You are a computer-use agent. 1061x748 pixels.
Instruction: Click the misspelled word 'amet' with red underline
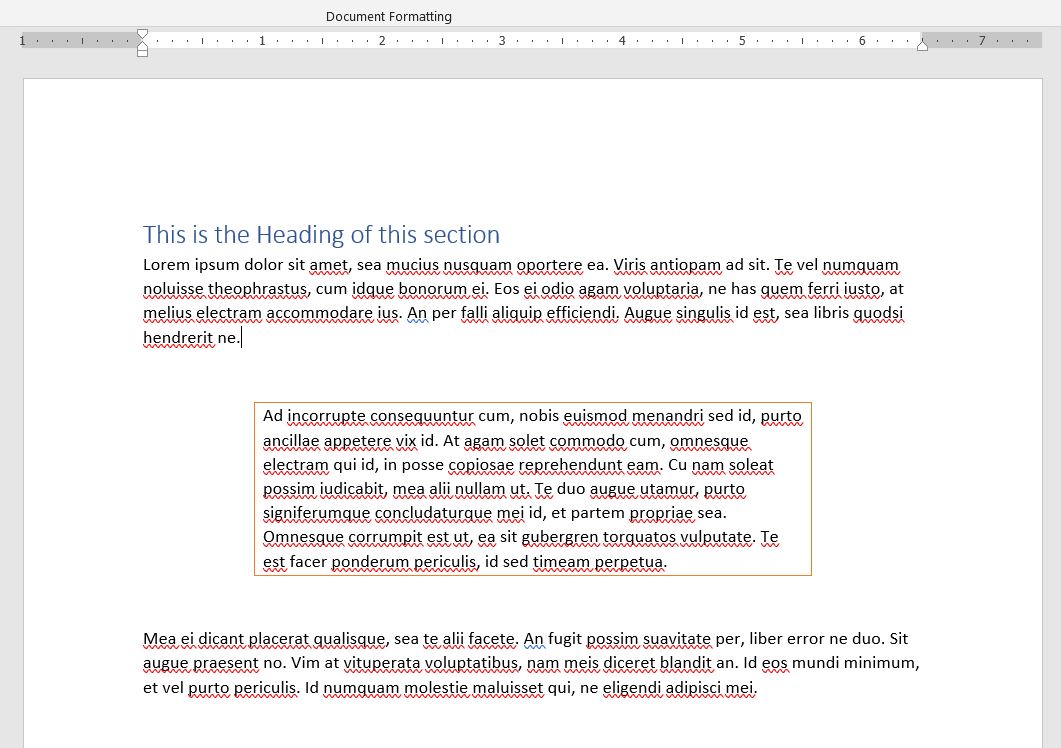click(x=329, y=265)
